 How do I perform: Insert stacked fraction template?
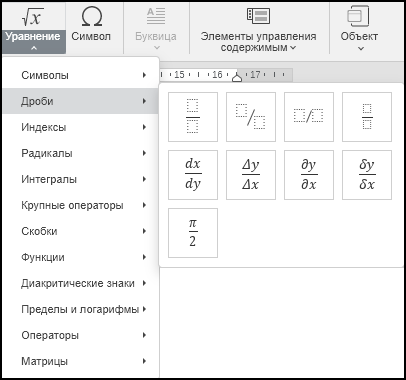coord(193,117)
